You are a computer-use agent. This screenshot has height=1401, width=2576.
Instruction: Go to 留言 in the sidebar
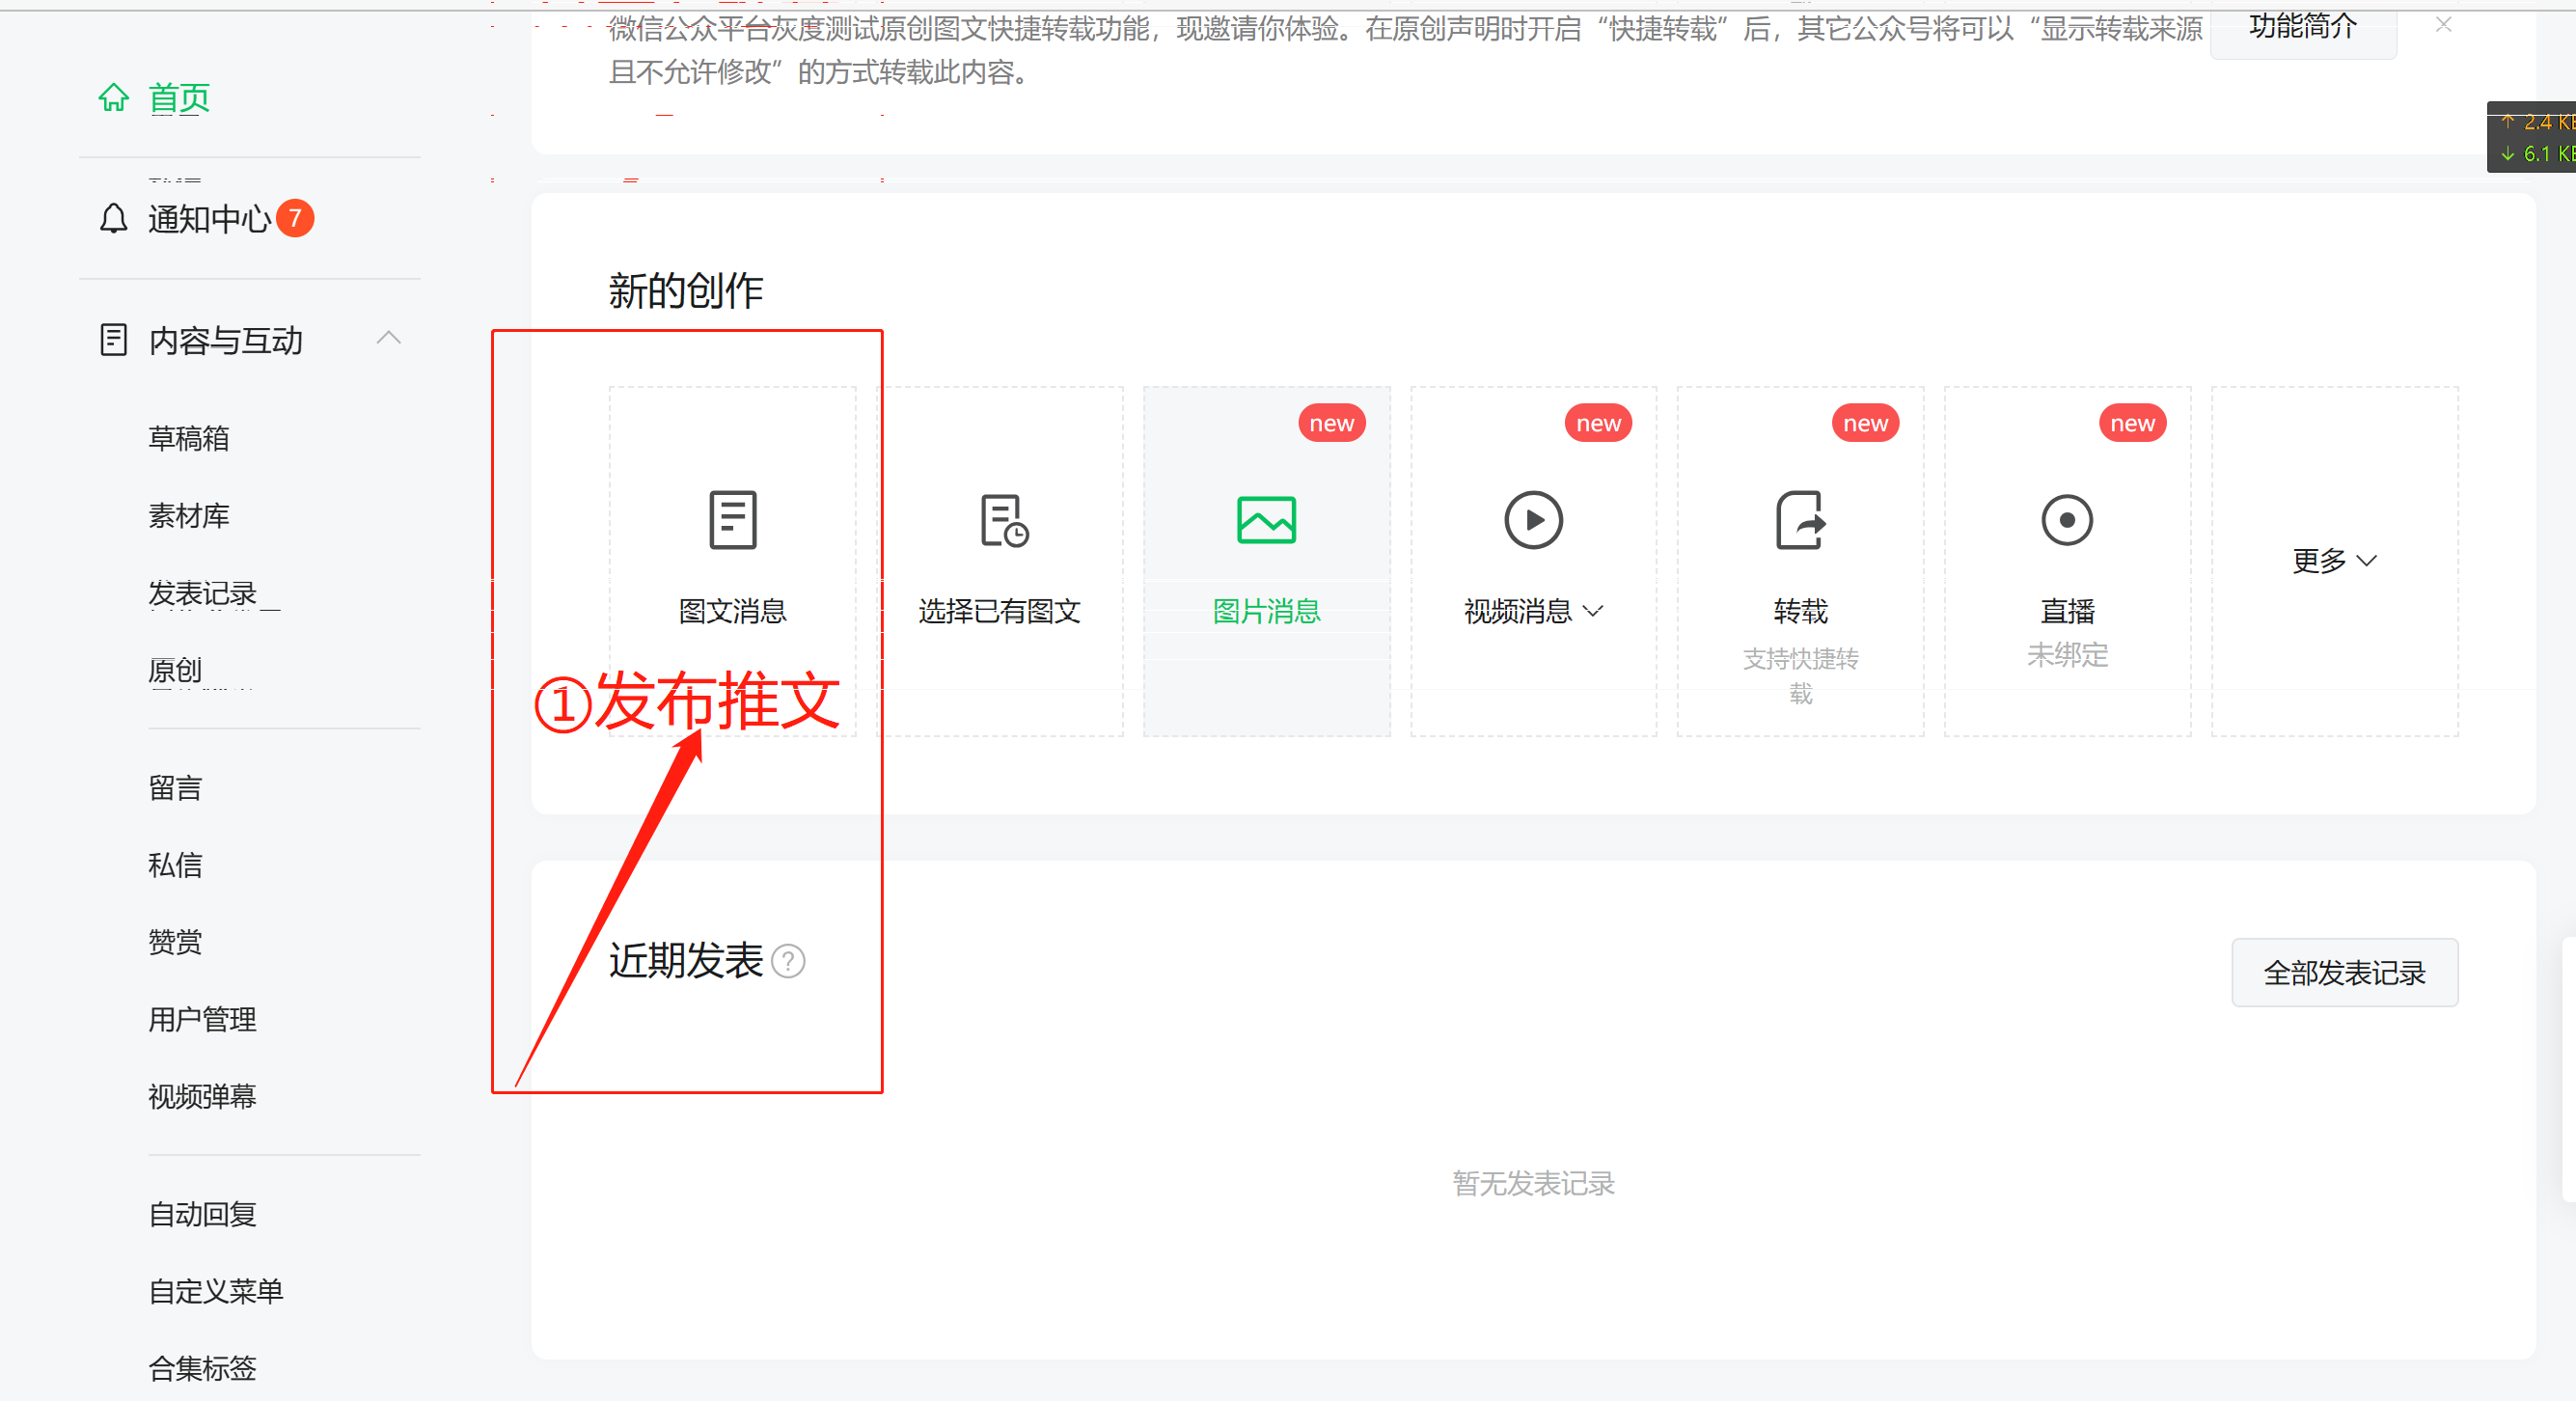tap(176, 788)
